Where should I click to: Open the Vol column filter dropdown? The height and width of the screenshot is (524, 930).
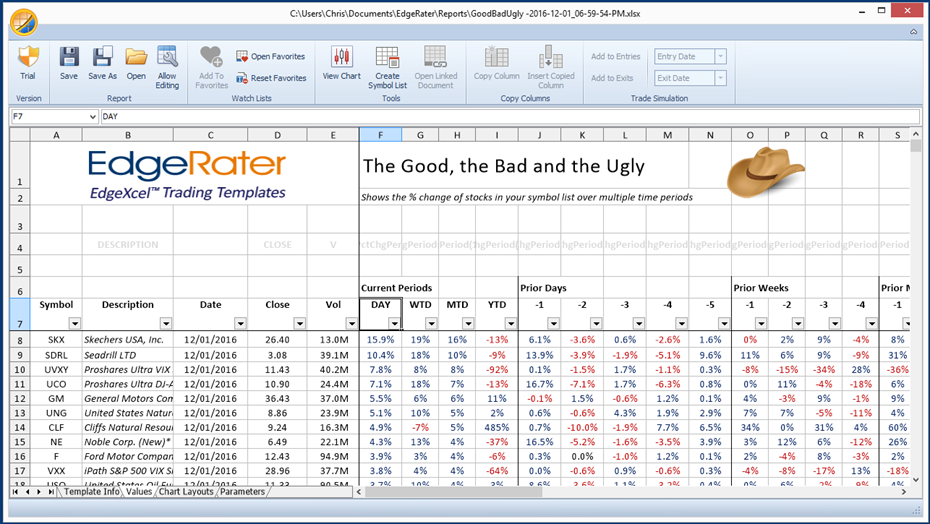pyautogui.click(x=352, y=323)
